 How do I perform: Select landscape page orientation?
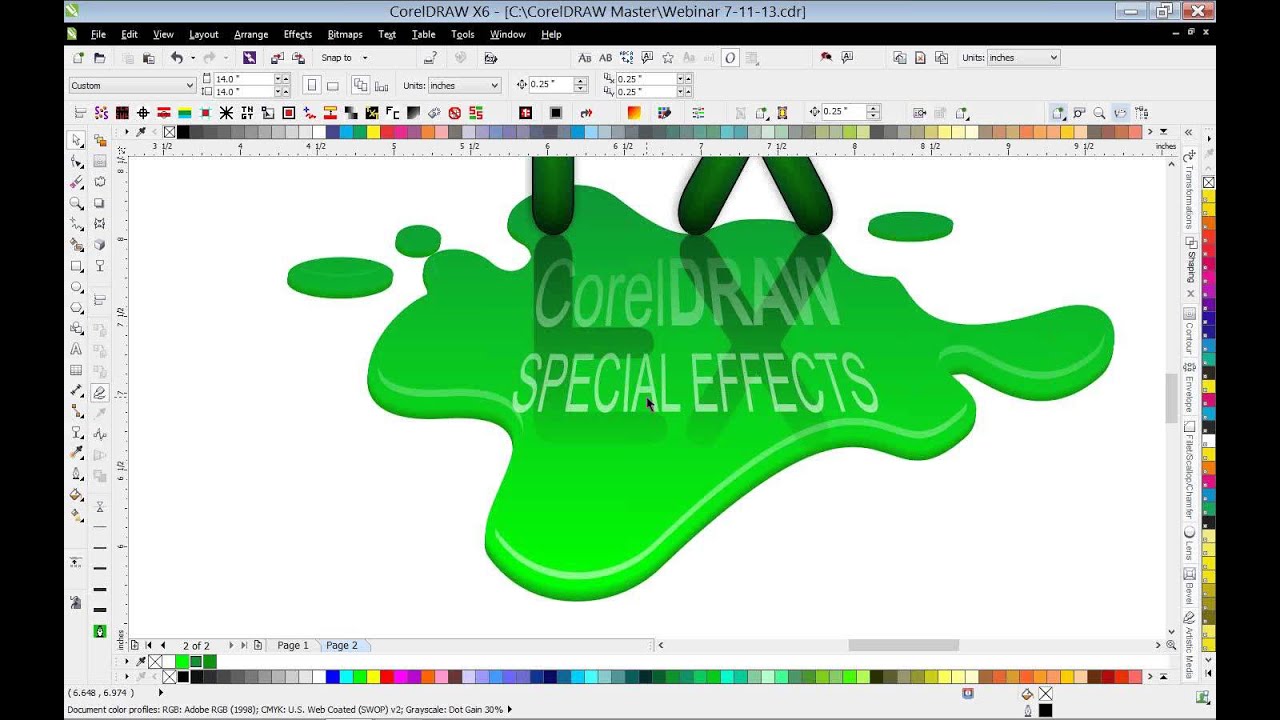(x=333, y=85)
